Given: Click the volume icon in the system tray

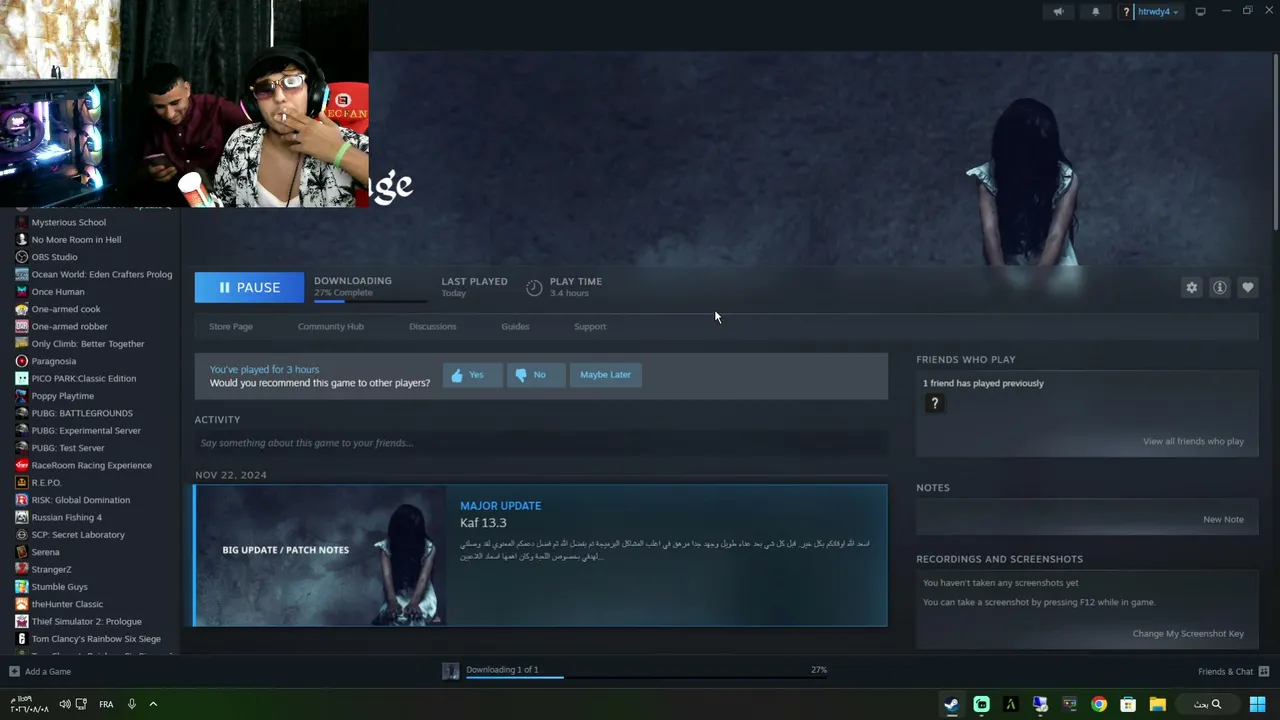Looking at the screenshot, I should click(x=65, y=704).
